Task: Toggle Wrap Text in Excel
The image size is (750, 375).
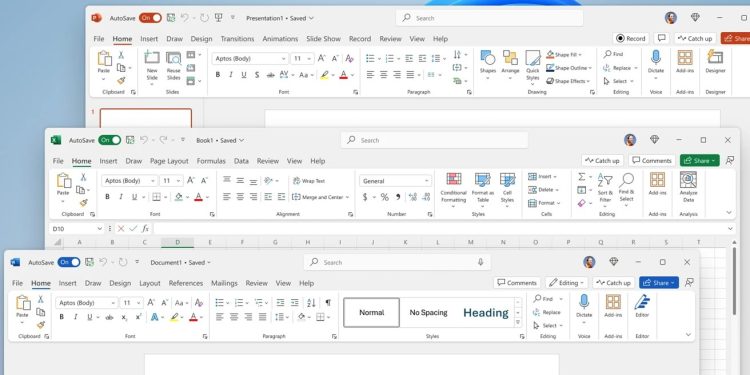Action: click(309, 181)
